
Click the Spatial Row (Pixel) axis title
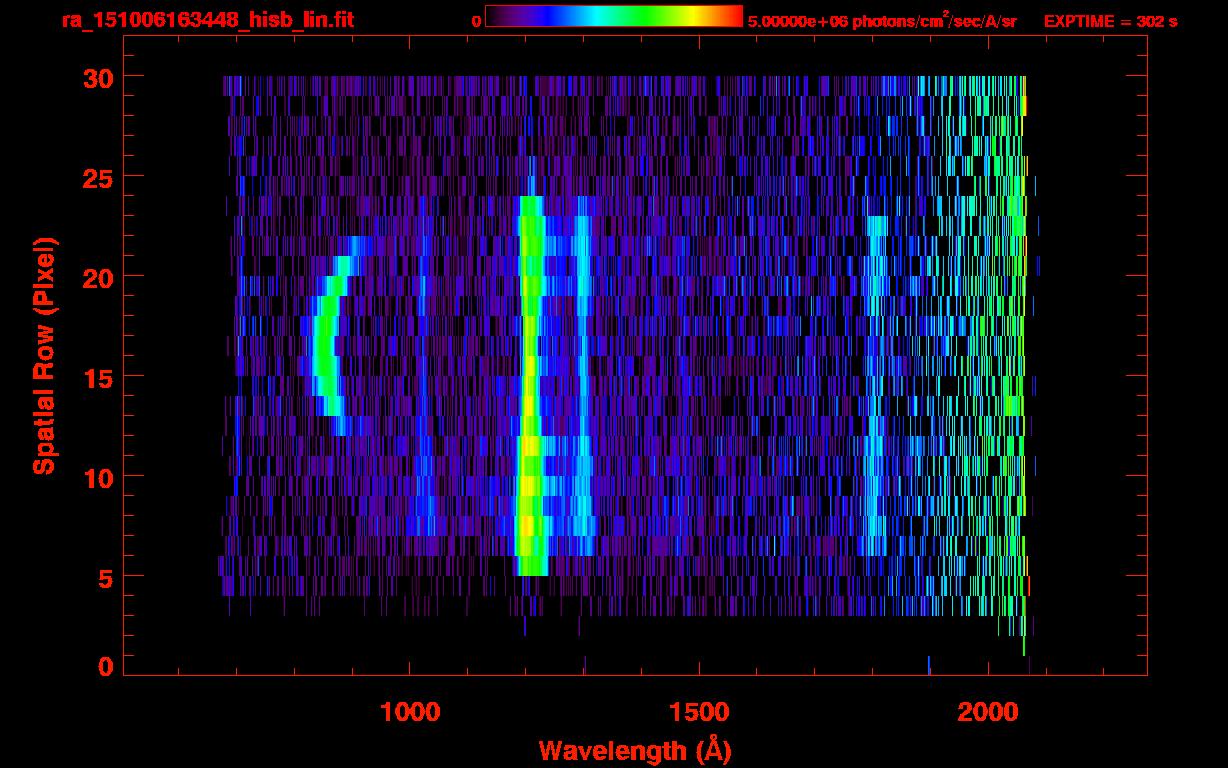(44, 355)
